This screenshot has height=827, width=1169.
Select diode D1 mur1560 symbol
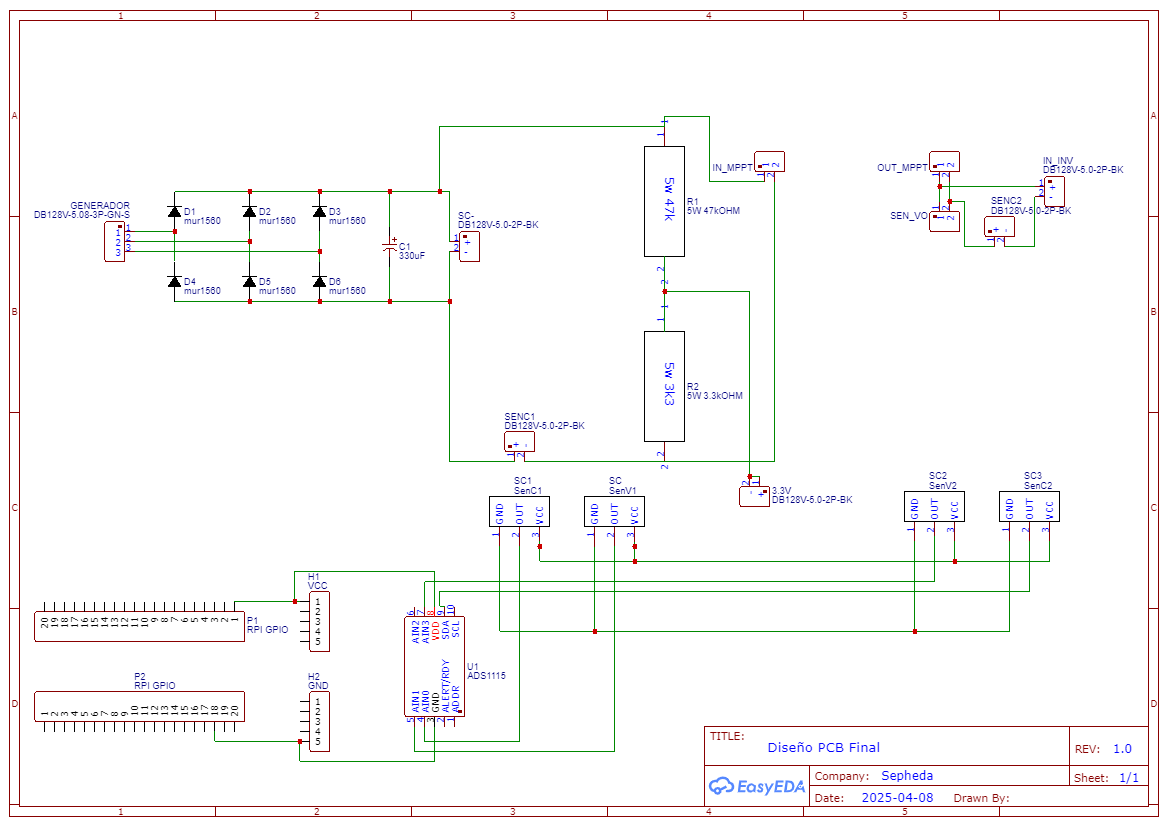point(174,212)
